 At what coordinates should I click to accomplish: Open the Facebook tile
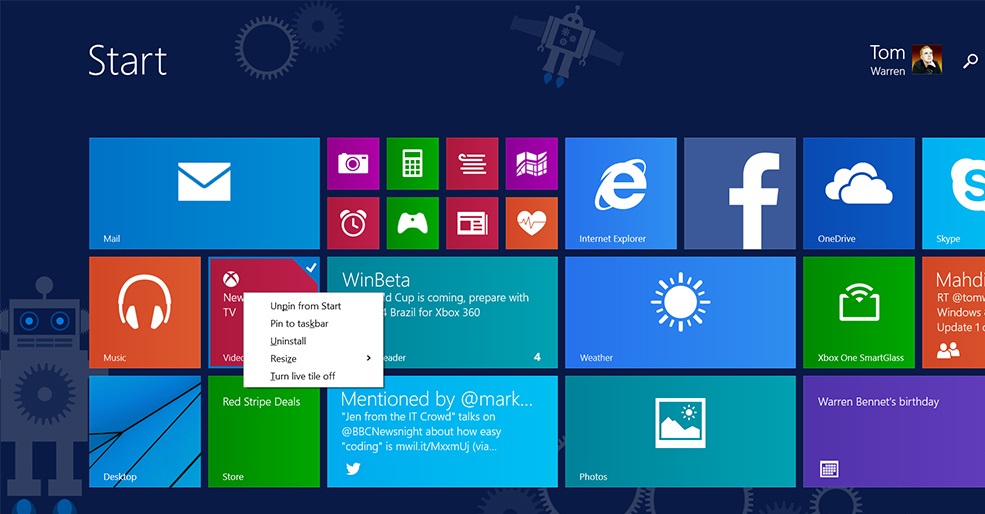pyautogui.click(x=740, y=194)
